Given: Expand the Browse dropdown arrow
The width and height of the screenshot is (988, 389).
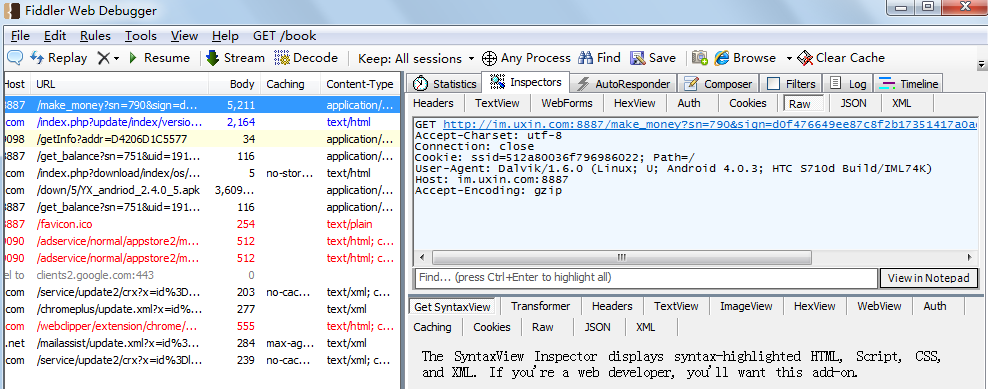Looking at the screenshot, I should (x=789, y=59).
